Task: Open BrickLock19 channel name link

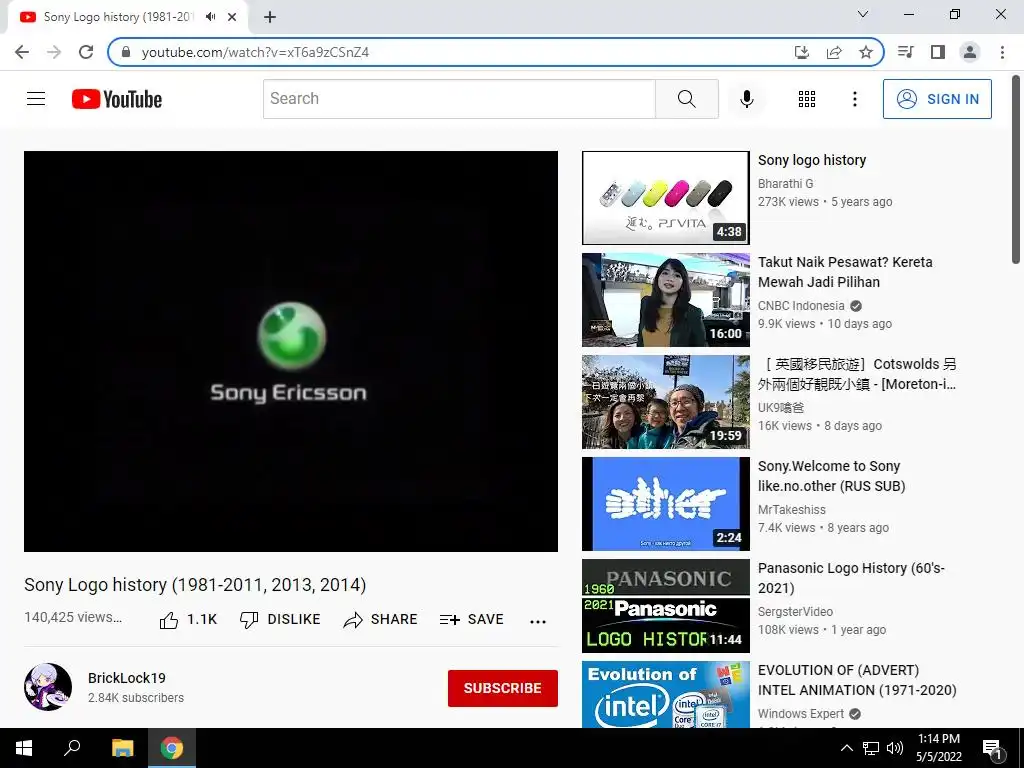Action: 127,678
